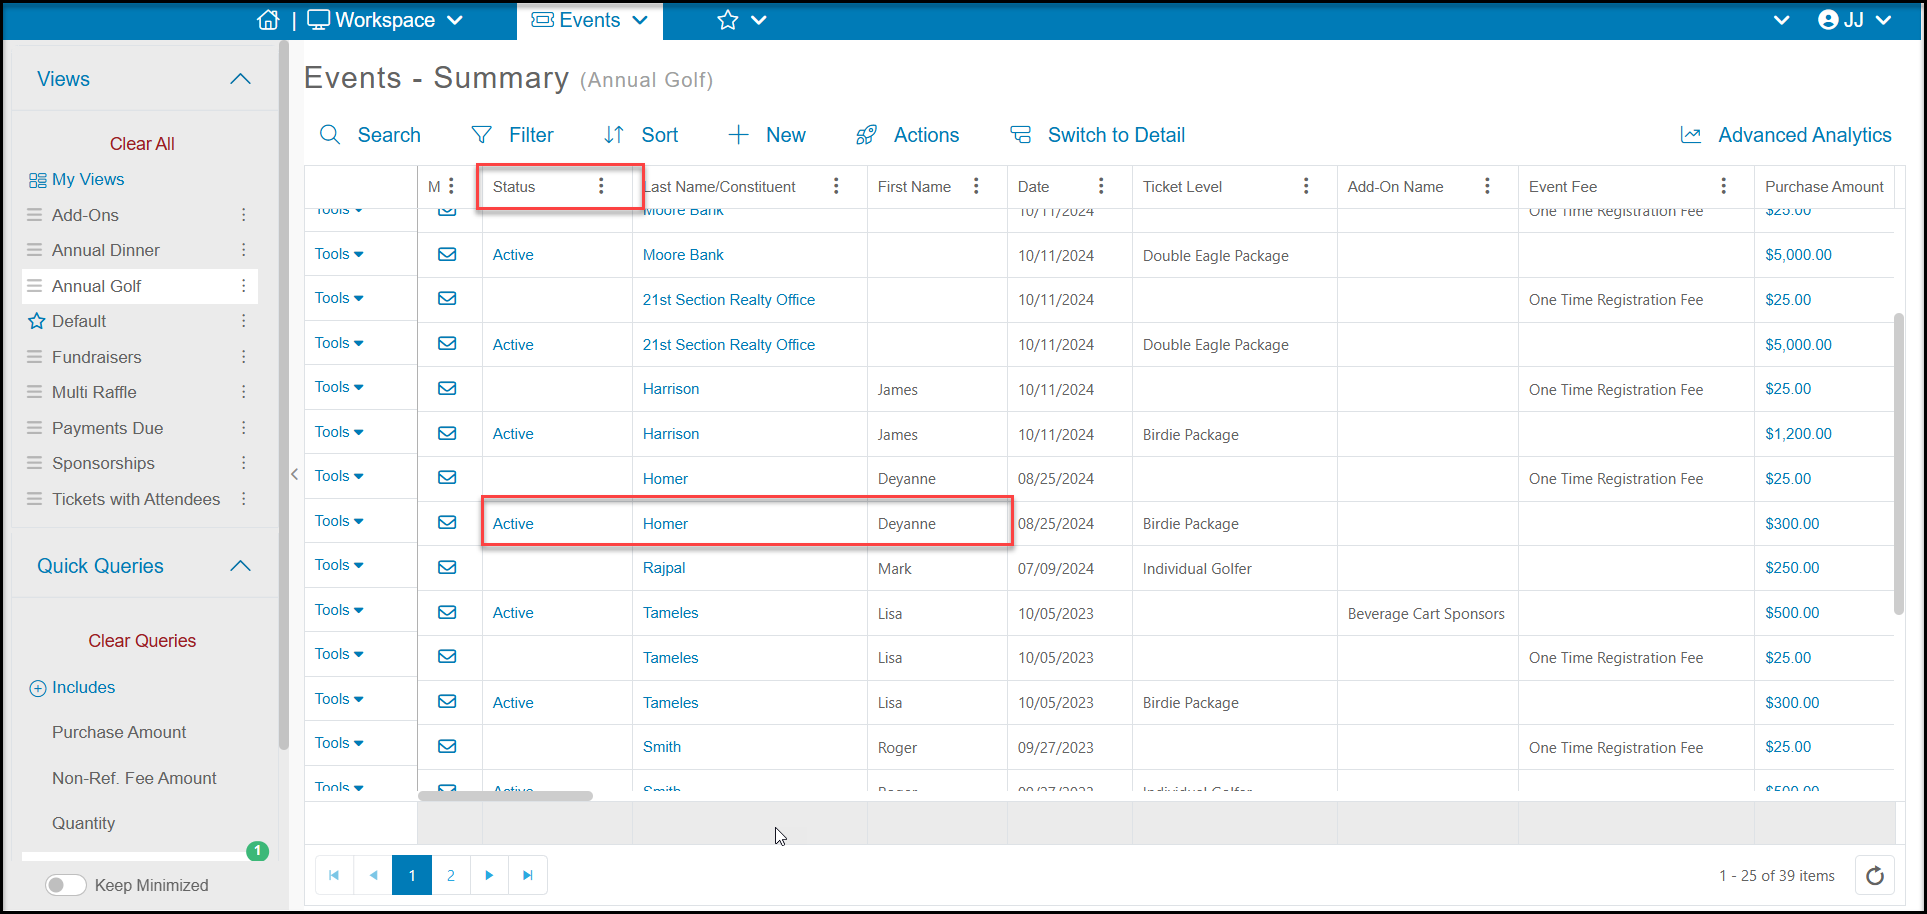The image size is (1927, 914).
Task: Open Status column options menu
Action: (601, 186)
